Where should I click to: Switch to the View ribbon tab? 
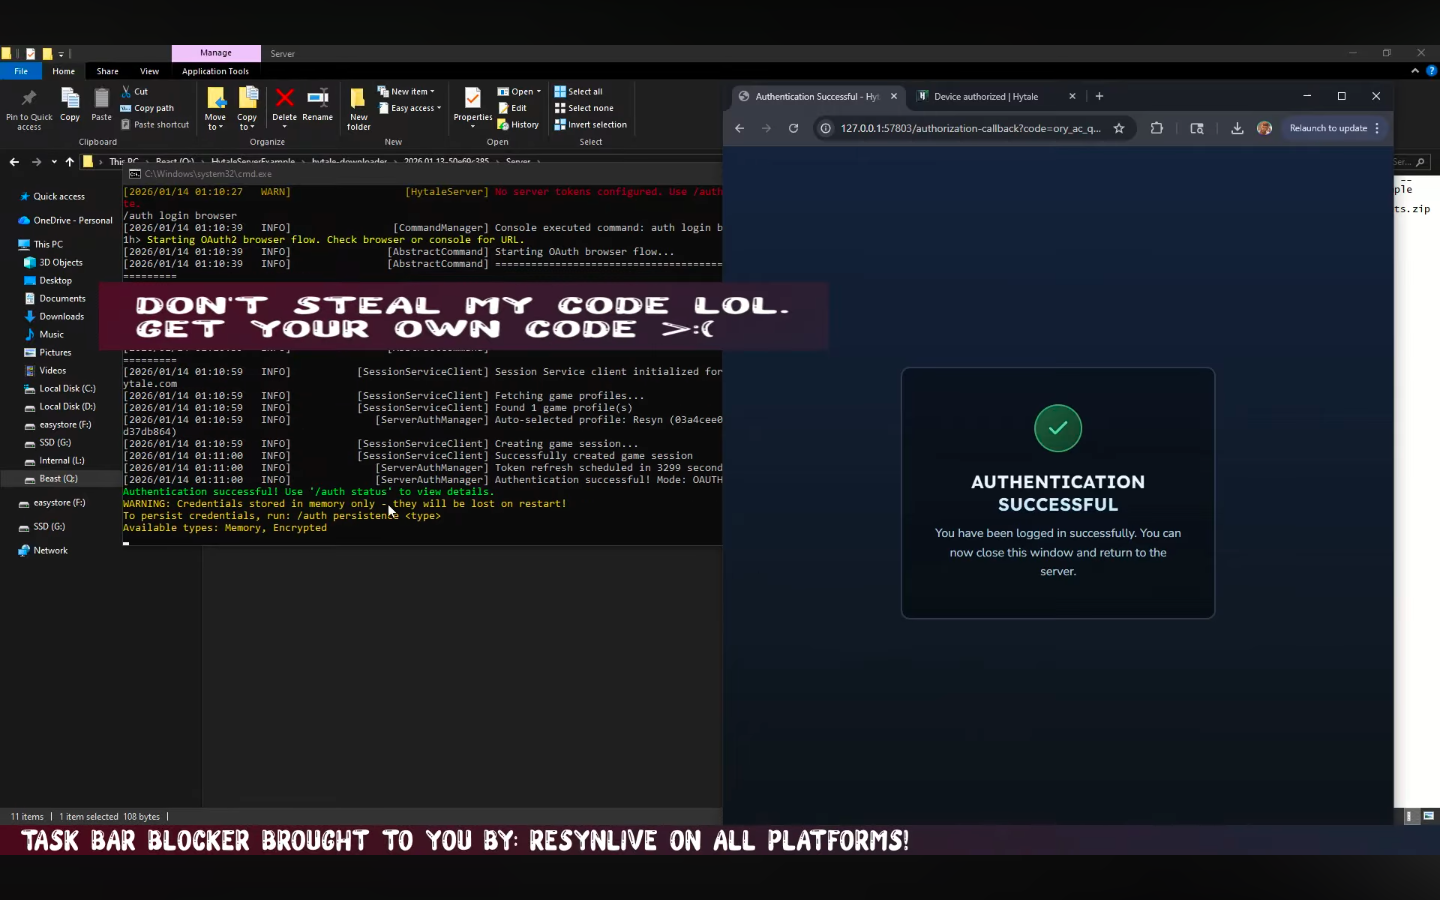coord(149,71)
